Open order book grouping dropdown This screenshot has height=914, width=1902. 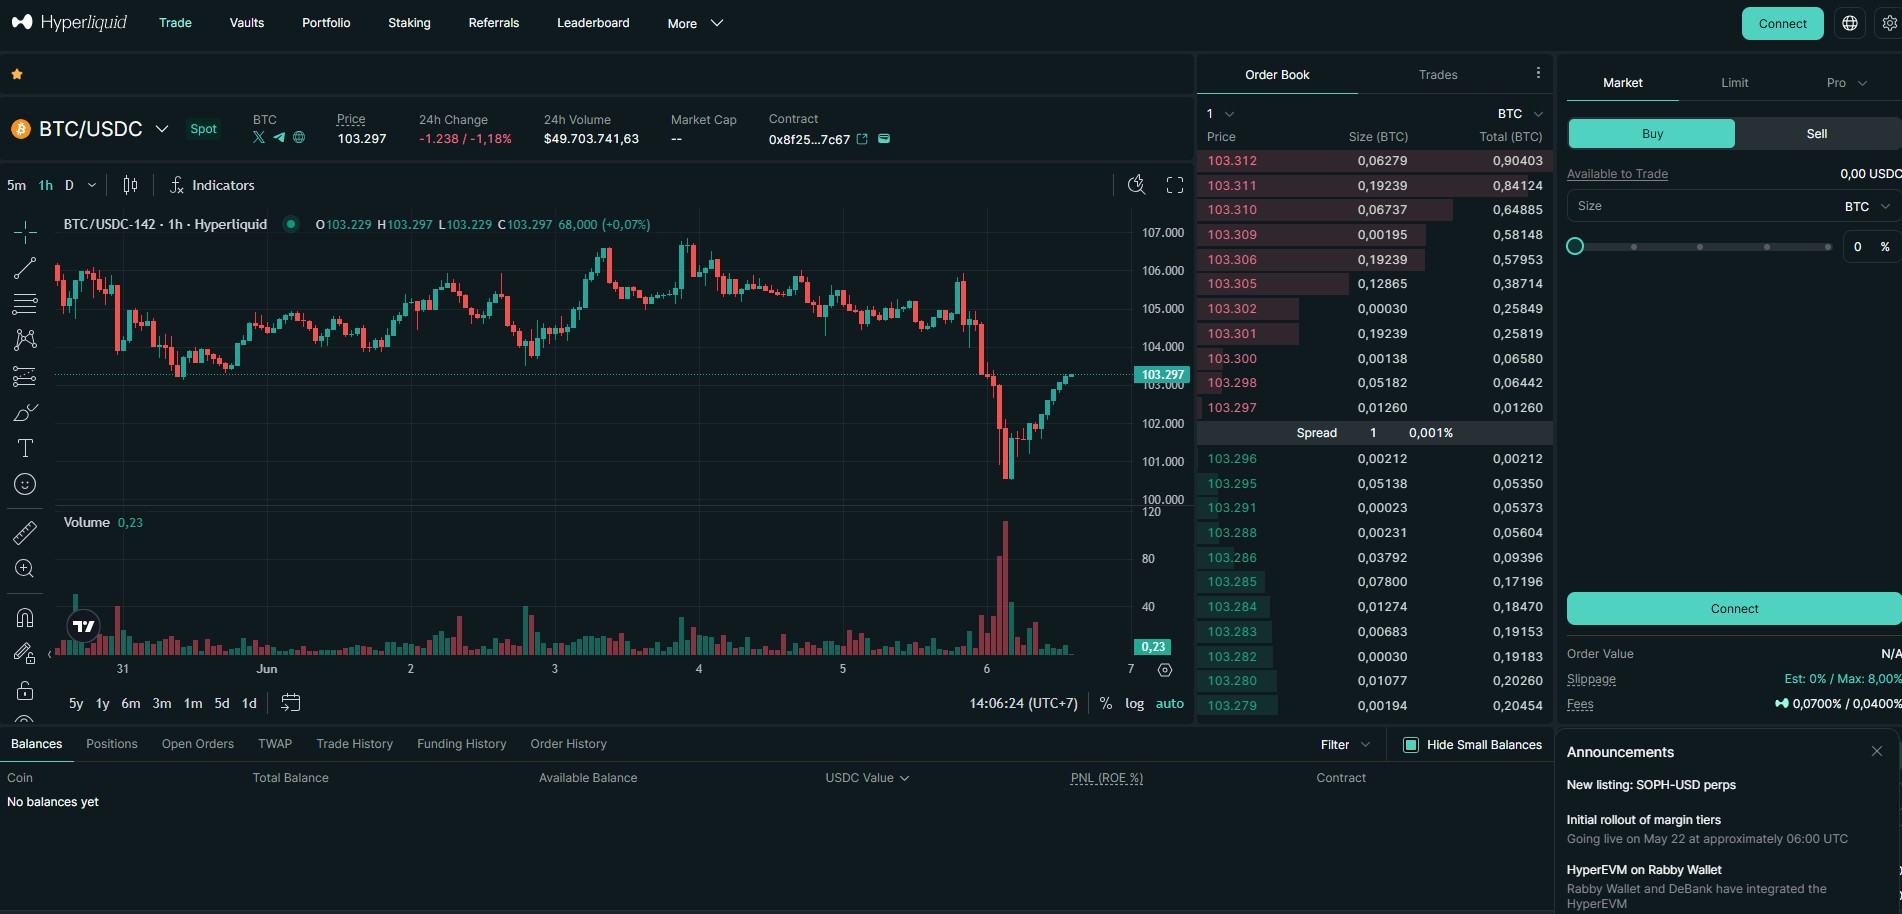point(1220,113)
